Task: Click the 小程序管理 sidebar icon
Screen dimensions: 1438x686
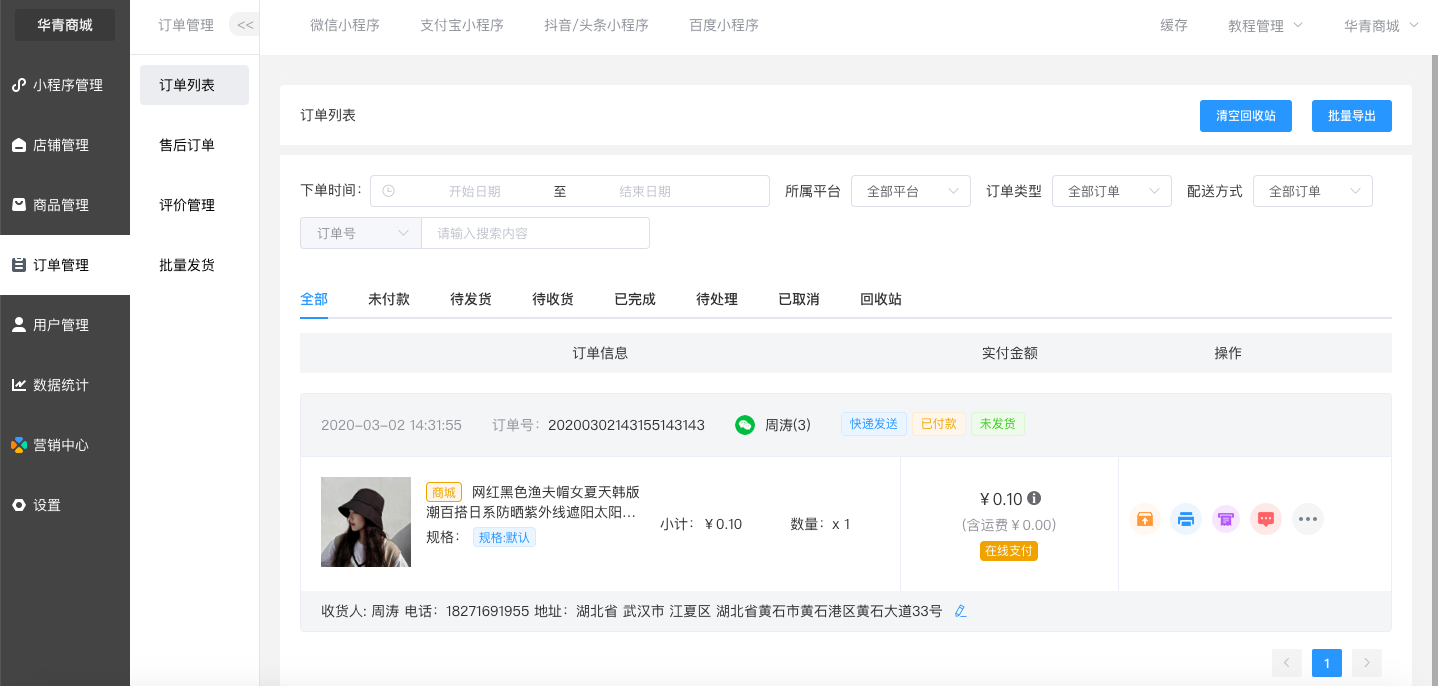Action: 18,85
